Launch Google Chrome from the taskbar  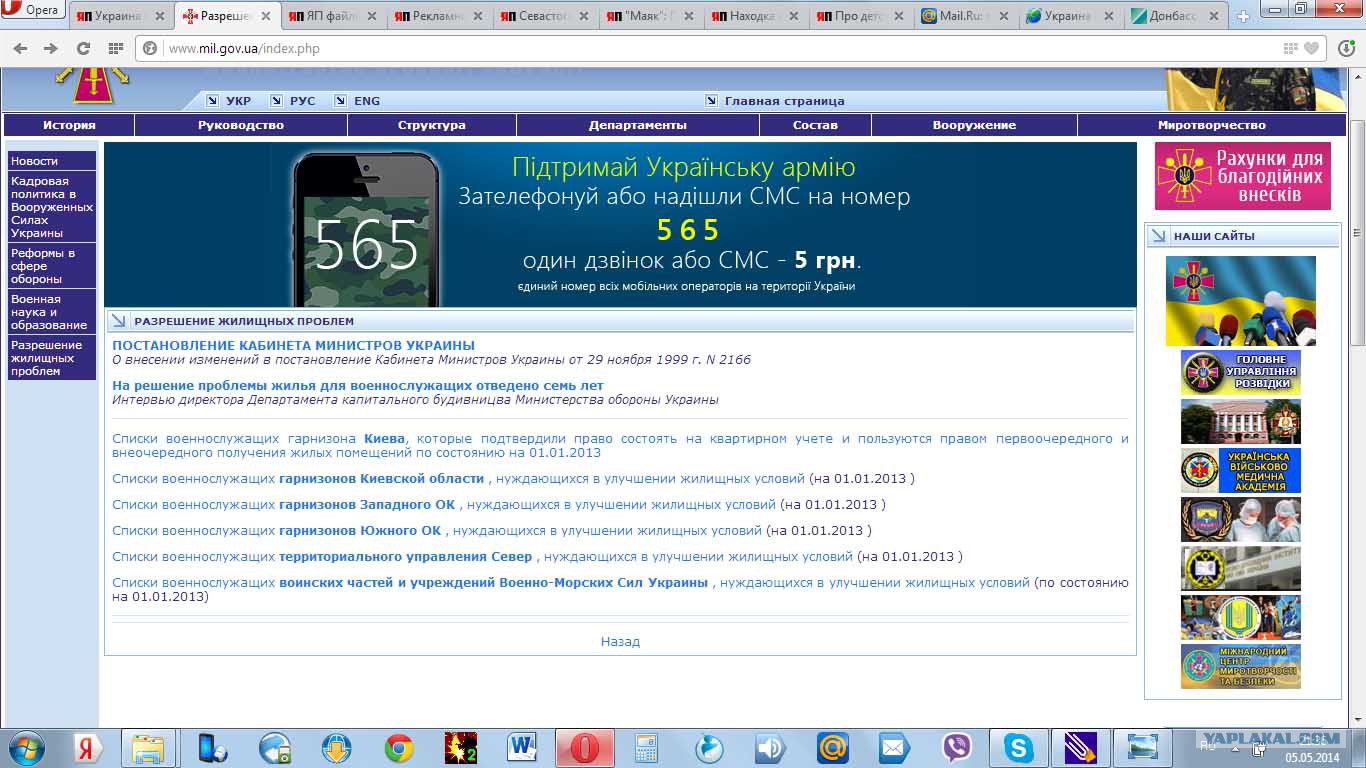click(x=399, y=748)
